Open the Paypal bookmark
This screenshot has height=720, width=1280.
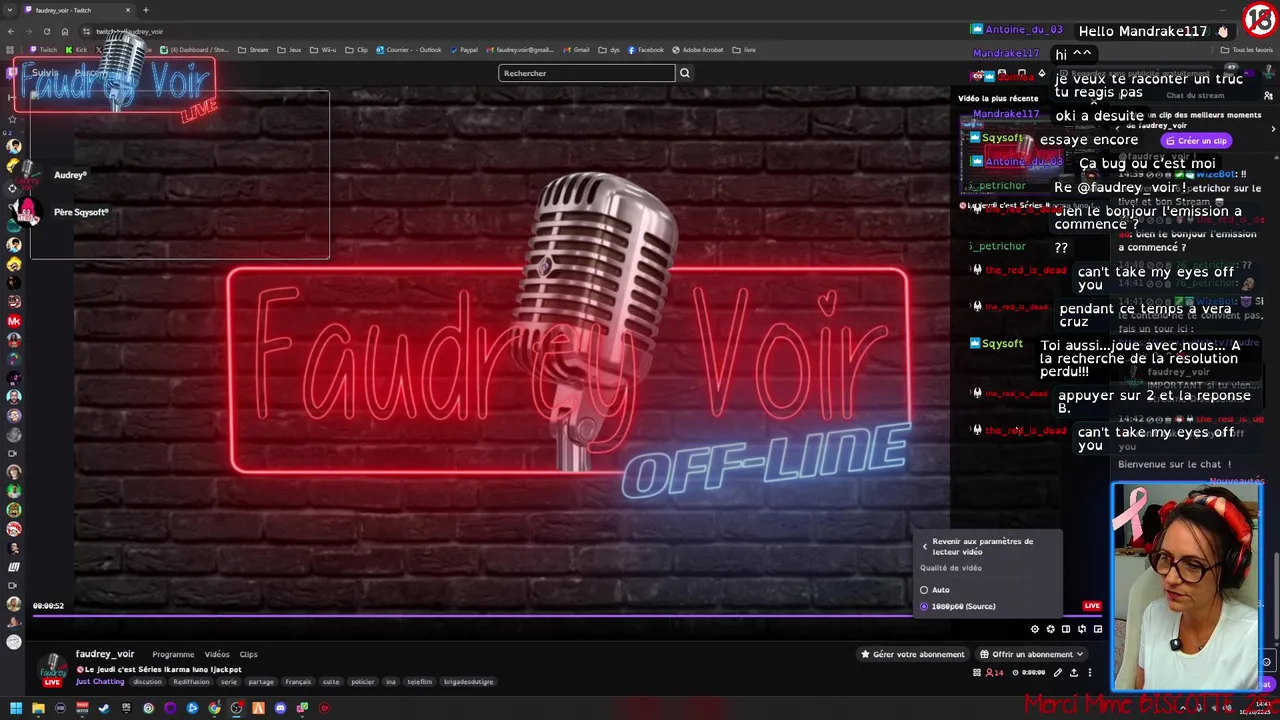(x=465, y=50)
